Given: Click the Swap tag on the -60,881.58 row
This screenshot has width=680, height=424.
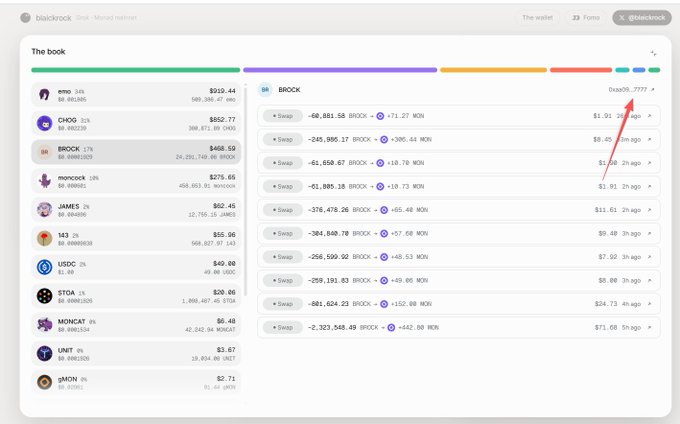Looking at the screenshot, I should pyautogui.click(x=283, y=116).
